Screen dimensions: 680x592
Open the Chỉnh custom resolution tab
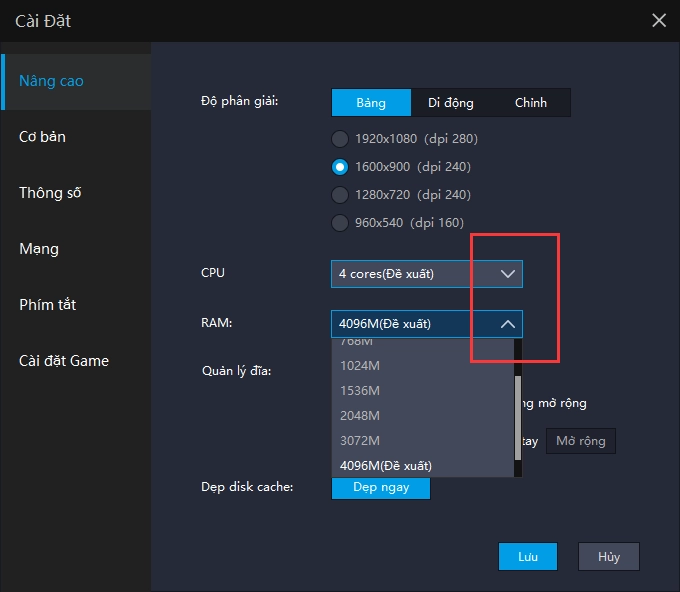tap(531, 103)
